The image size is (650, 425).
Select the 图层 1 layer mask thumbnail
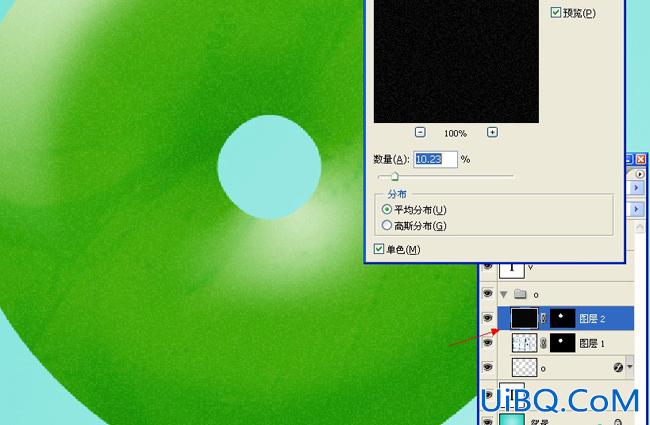tap(563, 343)
